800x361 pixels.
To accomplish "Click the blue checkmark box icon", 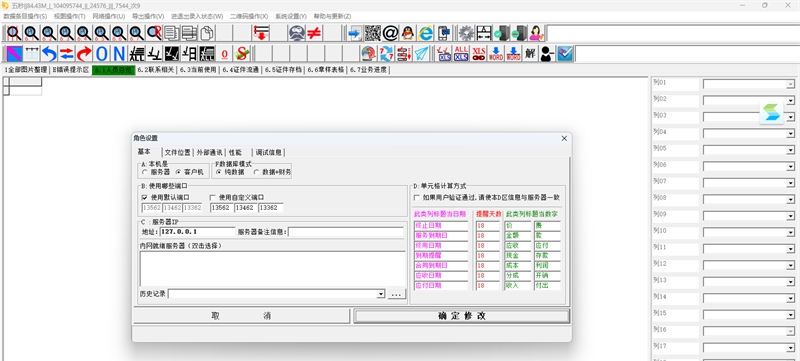I will tap(565, 54).
